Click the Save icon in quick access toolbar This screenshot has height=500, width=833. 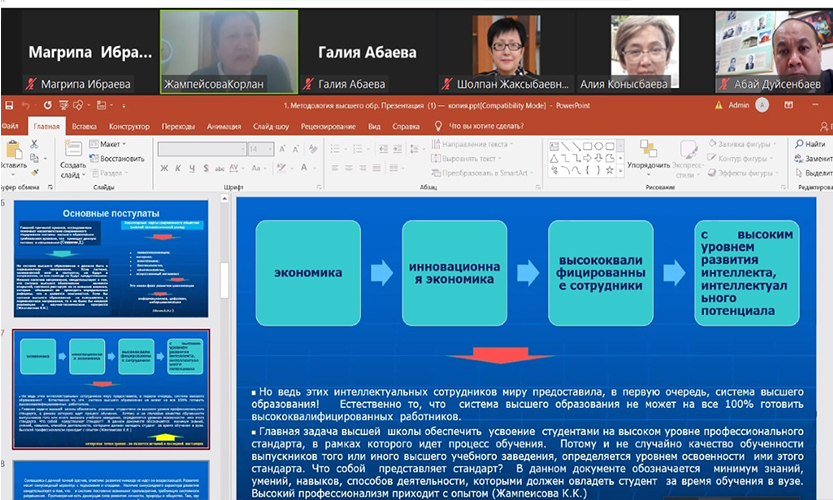(x=8, y=105)
